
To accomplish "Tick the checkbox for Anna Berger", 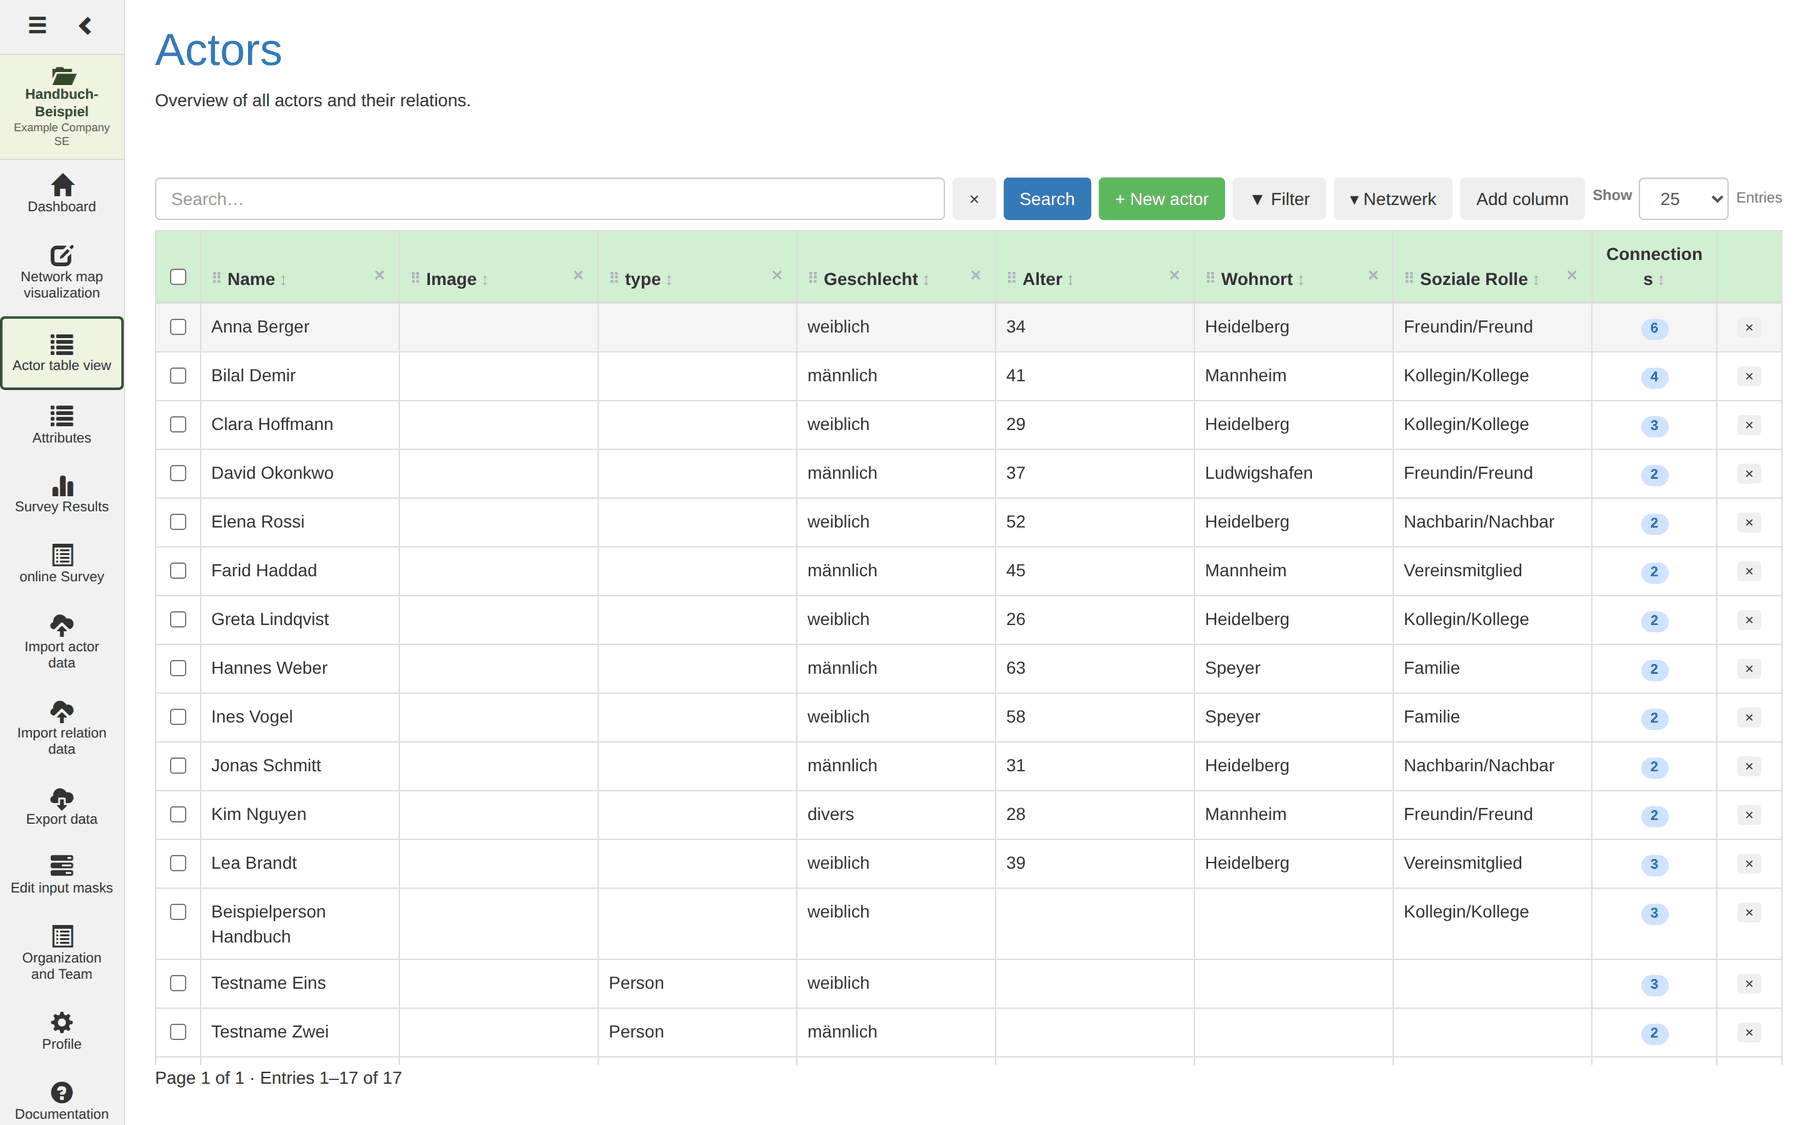I will click(178, 327).
